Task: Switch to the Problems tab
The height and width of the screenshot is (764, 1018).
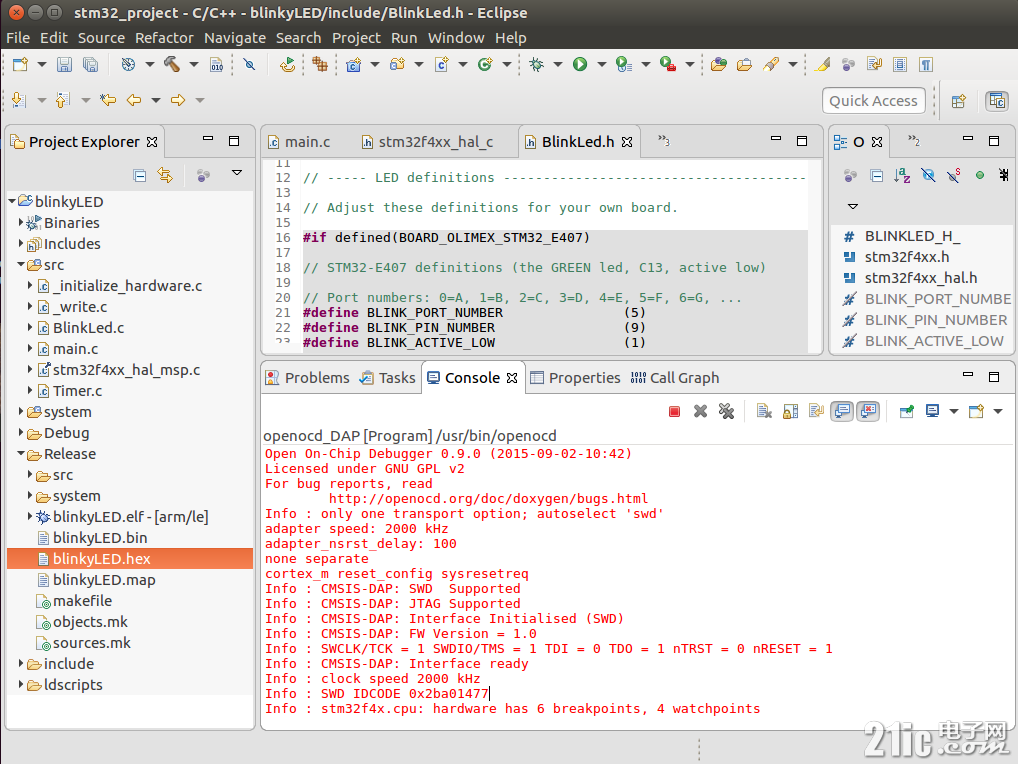Action: click(x=308, y=378)
